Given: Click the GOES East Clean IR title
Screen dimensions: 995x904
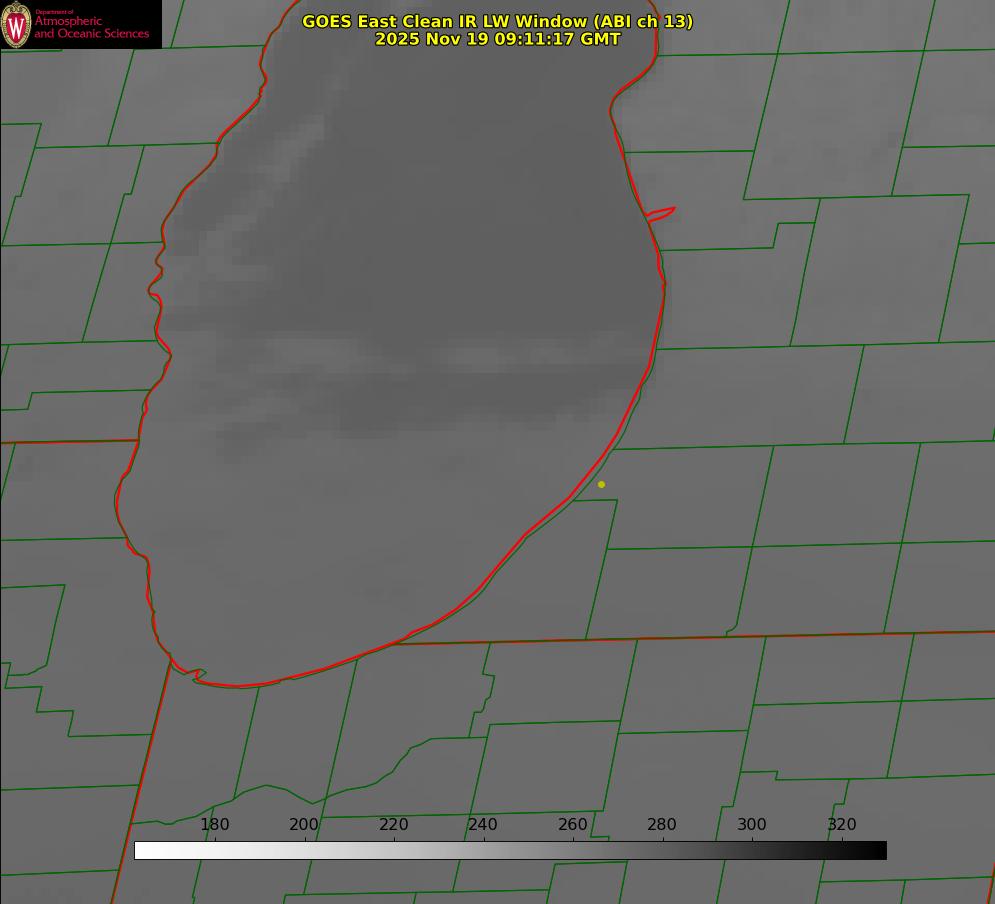Looking at the screenshot, I should [497, 21].
